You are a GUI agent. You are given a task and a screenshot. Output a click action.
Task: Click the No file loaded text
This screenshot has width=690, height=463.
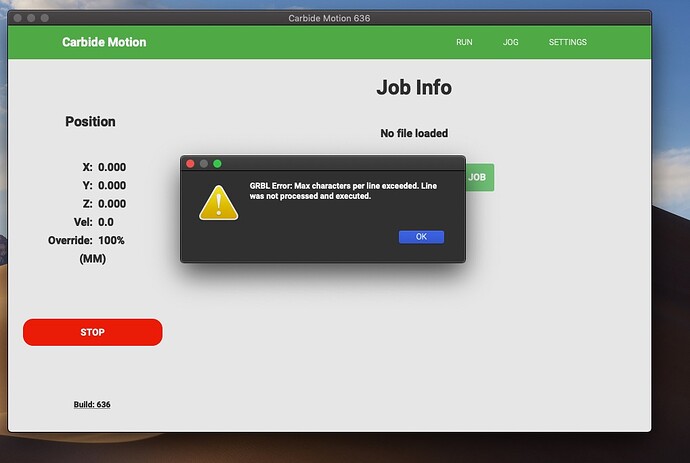tap(414, 133)
